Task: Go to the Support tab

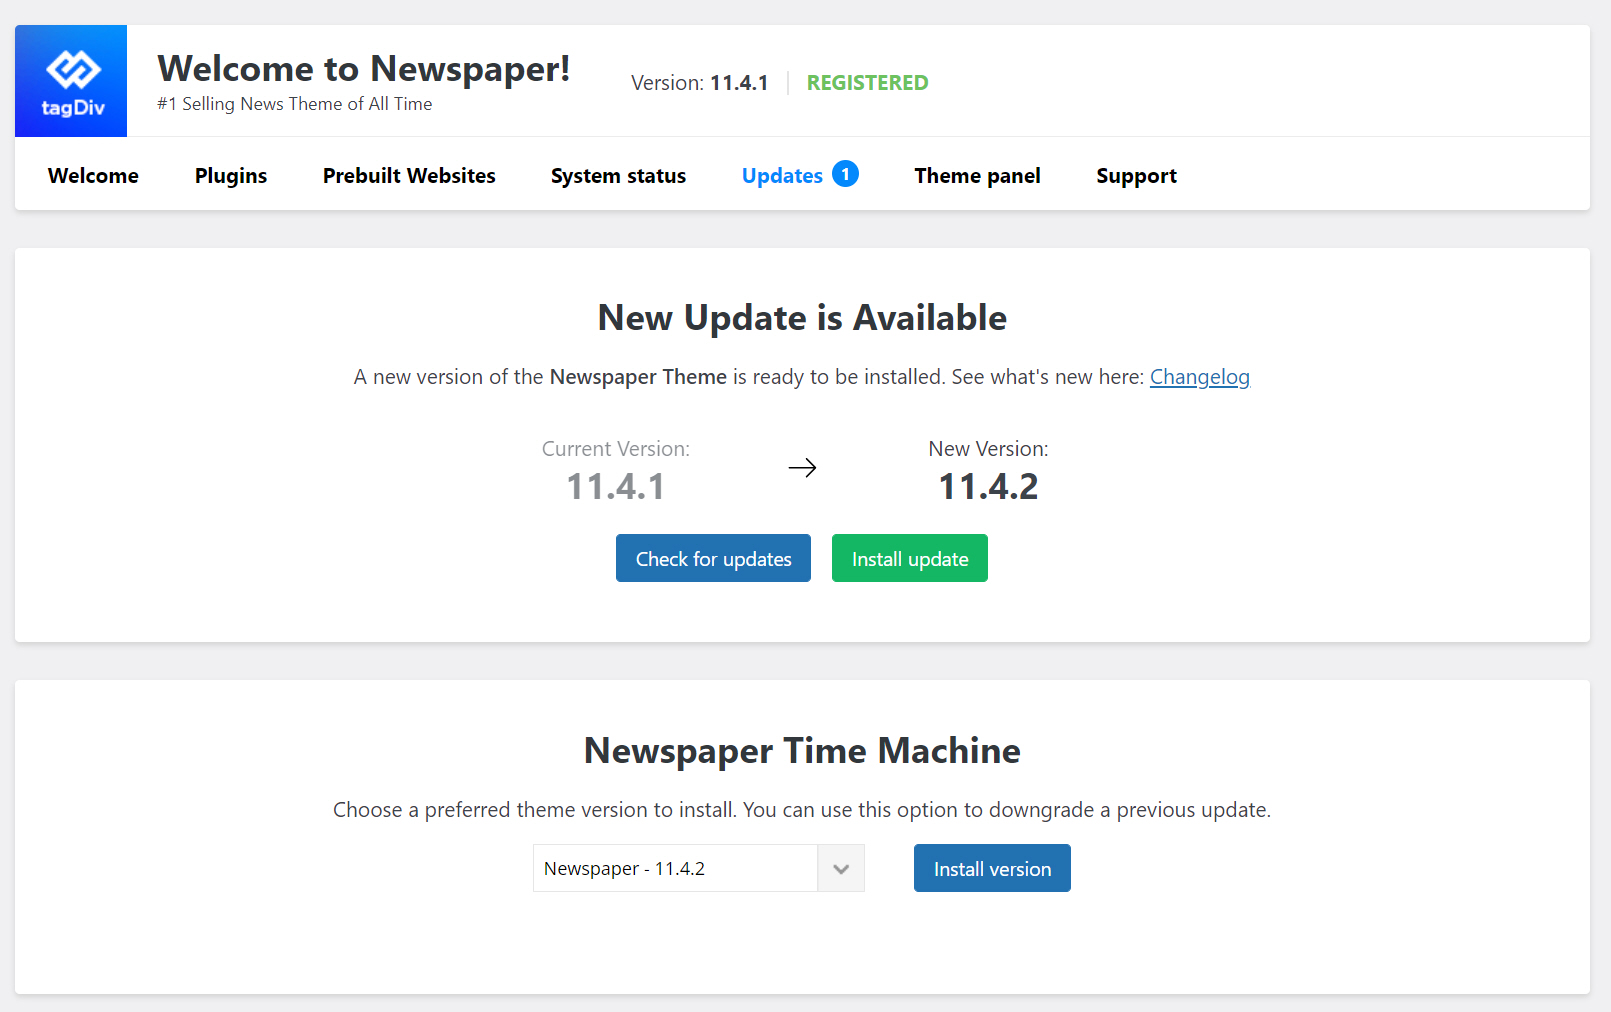Action: [x=1136, y=176]
